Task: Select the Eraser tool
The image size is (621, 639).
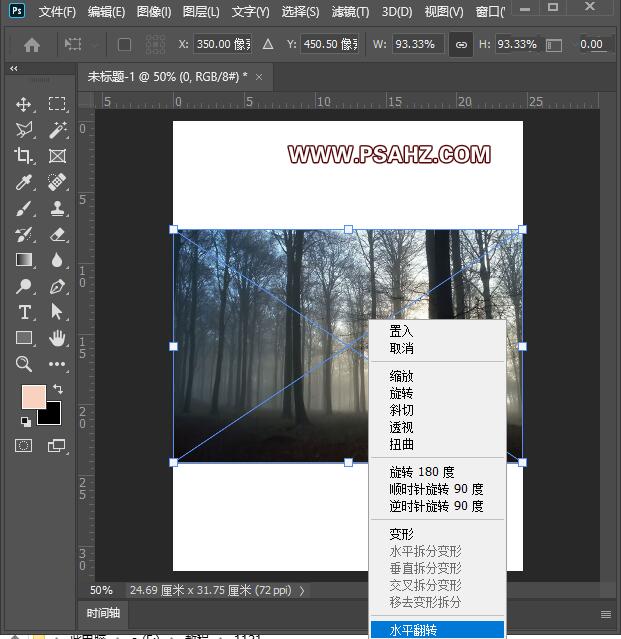Action: pos(57,234)
